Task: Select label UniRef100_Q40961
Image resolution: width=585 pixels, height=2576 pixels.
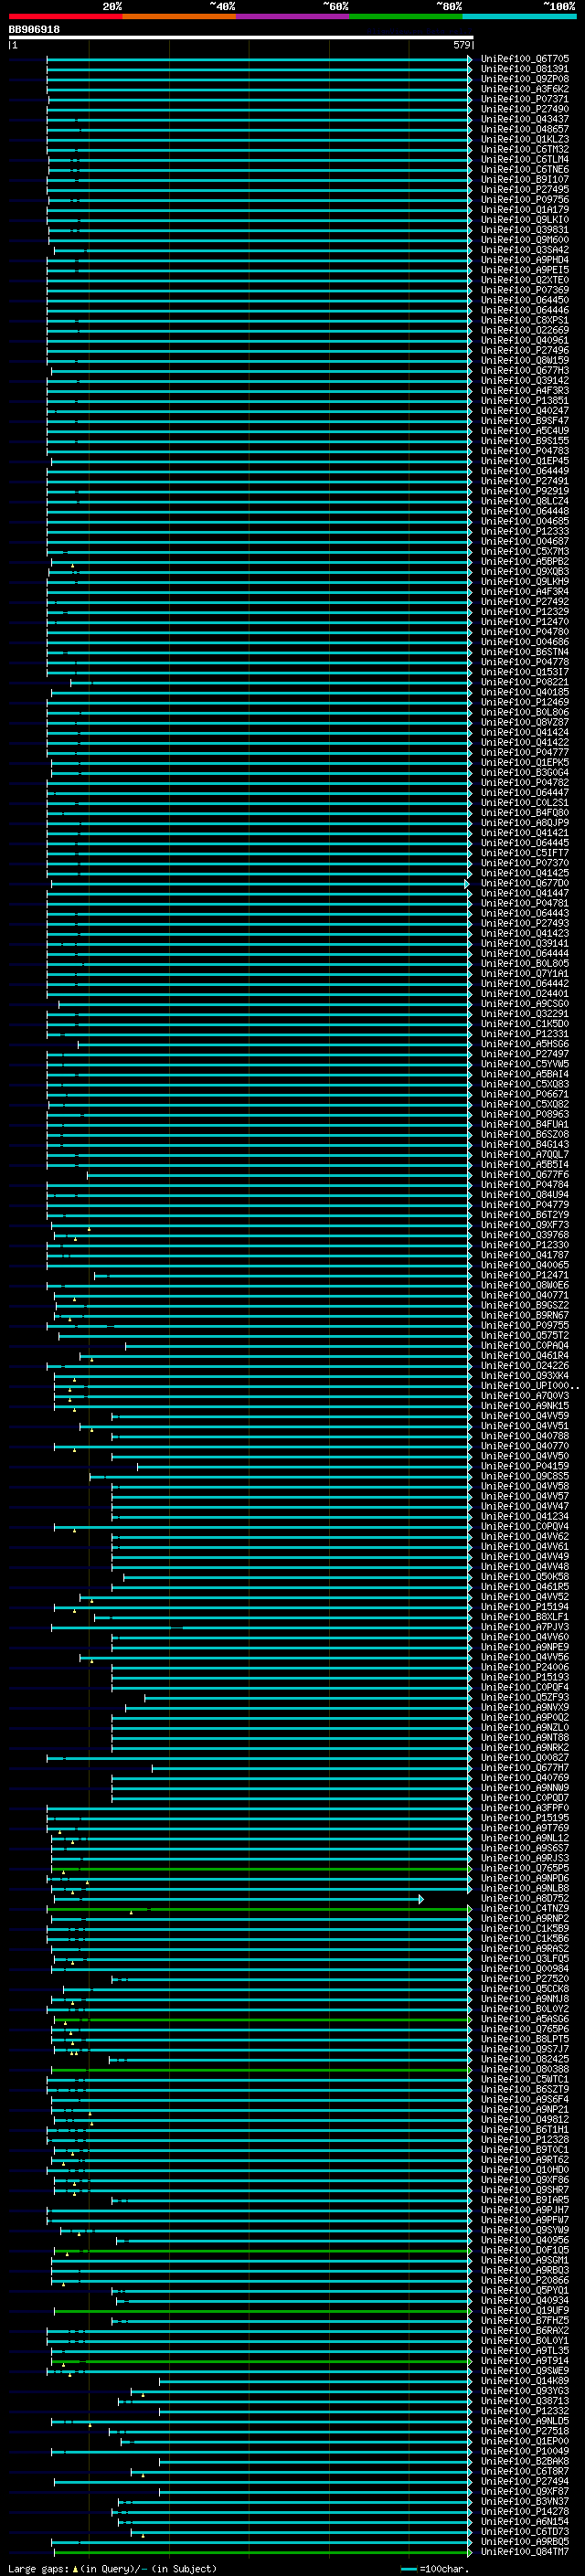Action: coord(525,340)
